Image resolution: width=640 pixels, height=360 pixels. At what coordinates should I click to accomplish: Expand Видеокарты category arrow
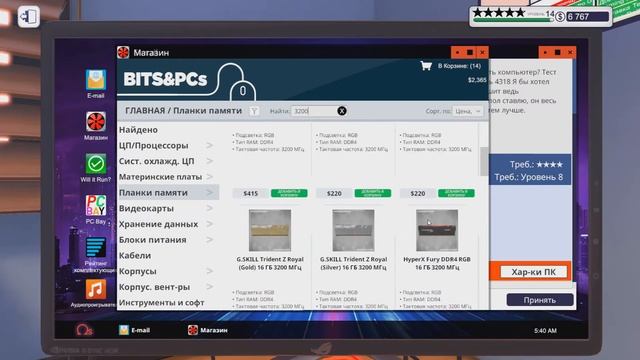click(209, 208)
